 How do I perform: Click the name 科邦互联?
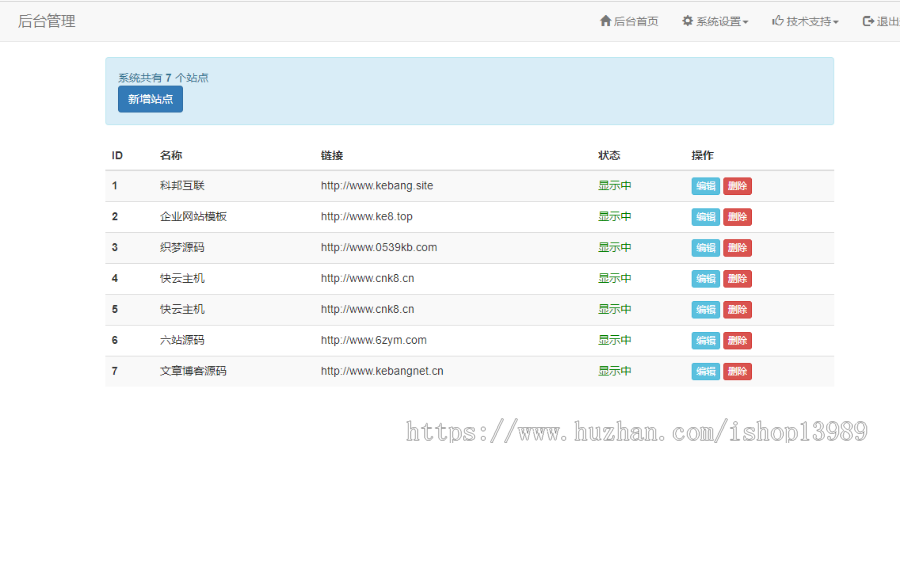tap(182, 186)
